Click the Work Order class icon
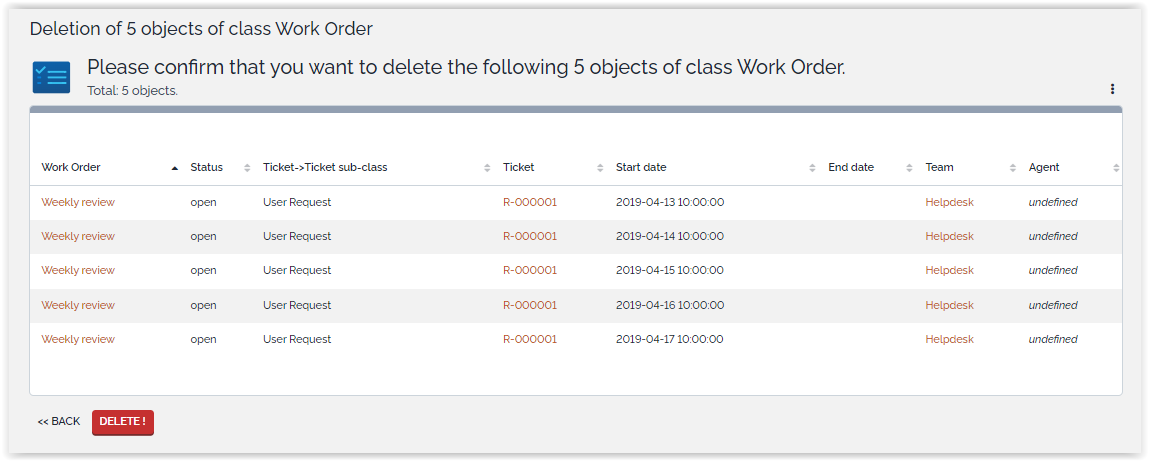1149x461 pixels. 51,77
